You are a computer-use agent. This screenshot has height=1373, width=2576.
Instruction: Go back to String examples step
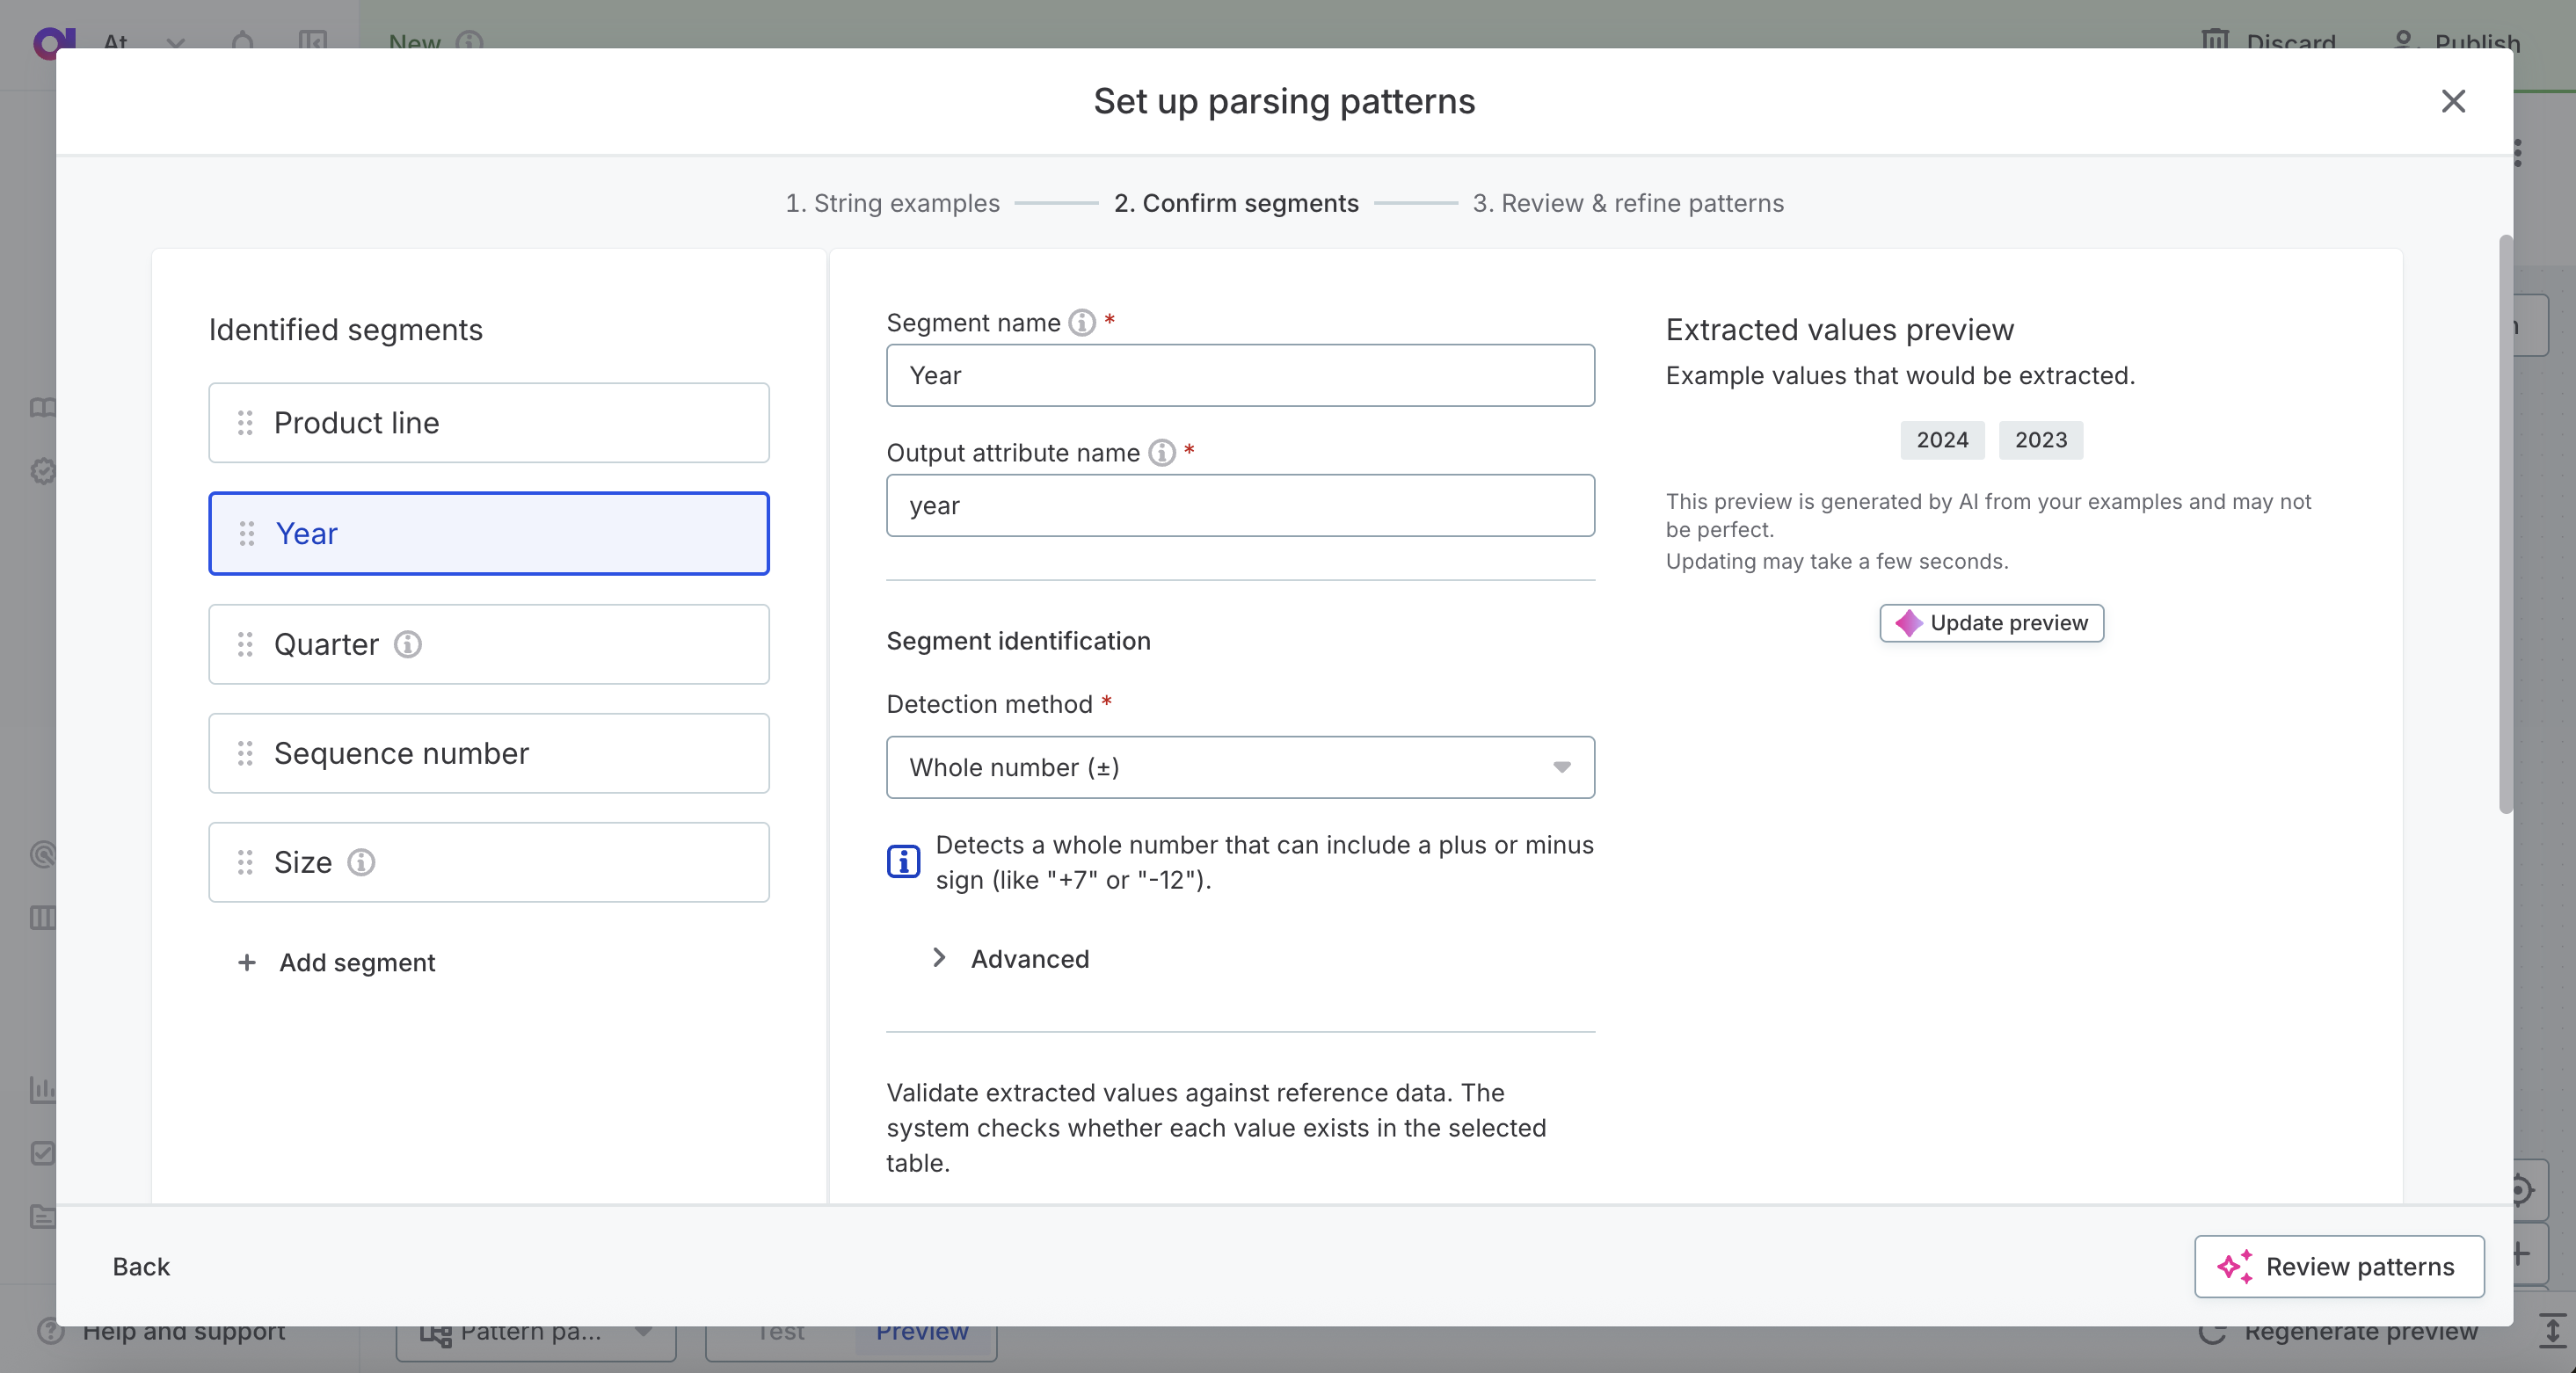[893, 203]
